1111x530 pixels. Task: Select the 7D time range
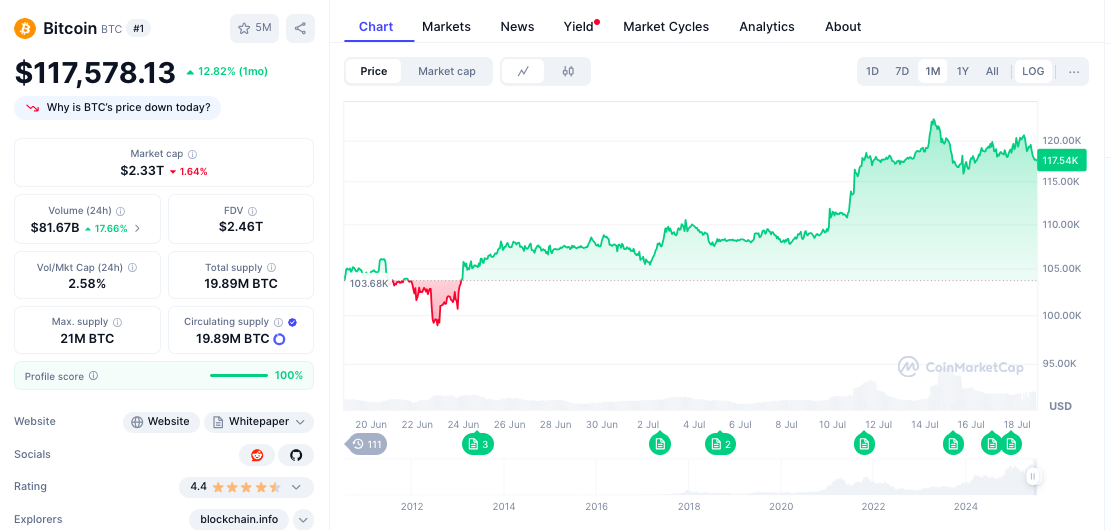tap(902, 71)
